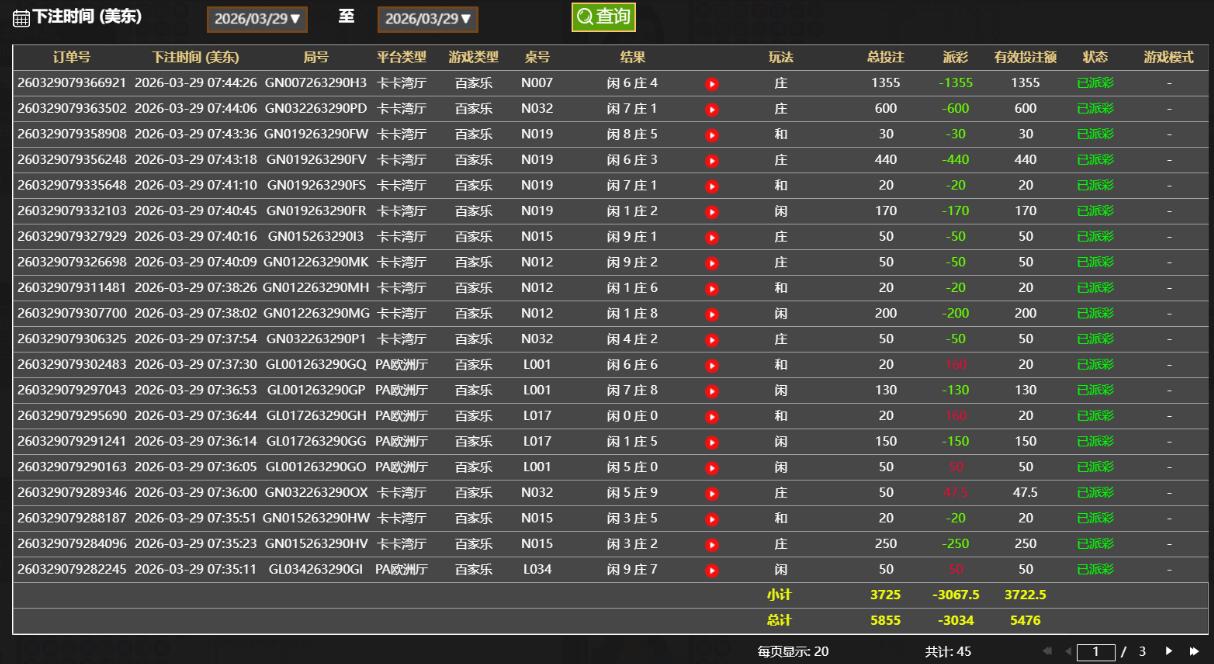This screenshot has width=1214, height=664.
Task: Go to the next page
Action: coord(1168,652)
